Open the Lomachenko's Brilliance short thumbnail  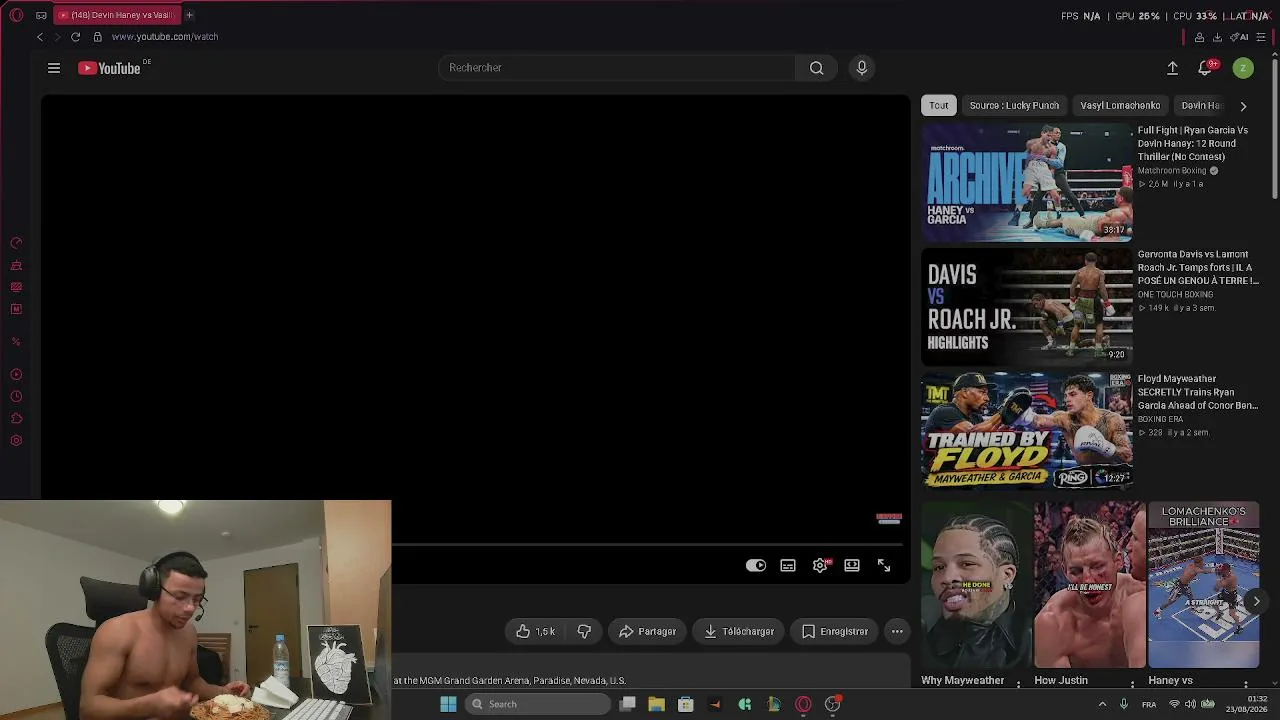coord(1204,585)
